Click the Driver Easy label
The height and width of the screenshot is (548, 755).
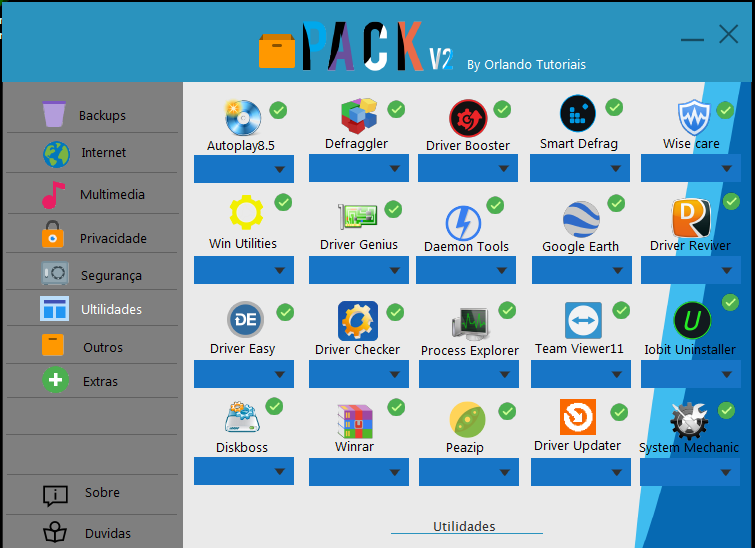click(242, 349)
